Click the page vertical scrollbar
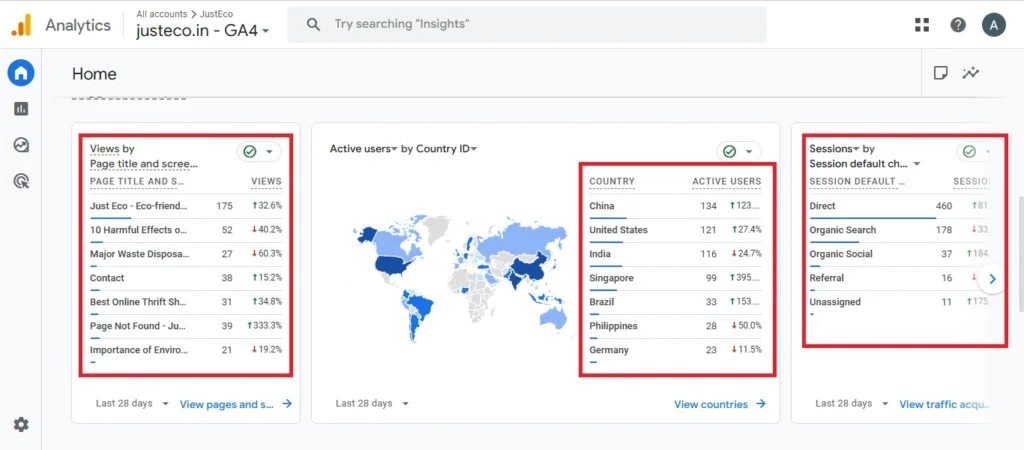 (x=1019, y=255)
